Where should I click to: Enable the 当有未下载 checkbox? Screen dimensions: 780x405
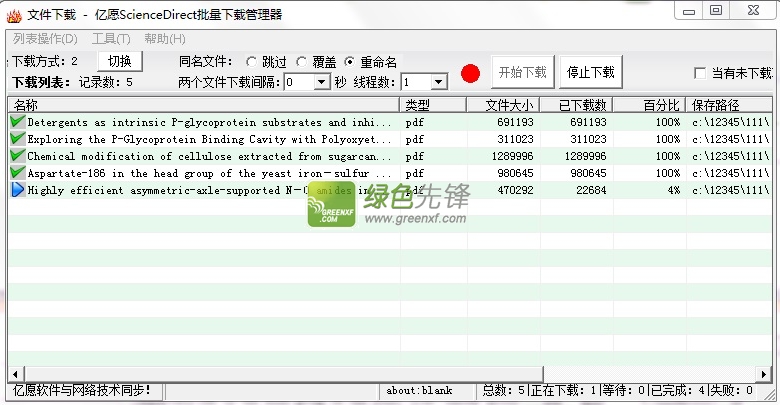(699, 73)
